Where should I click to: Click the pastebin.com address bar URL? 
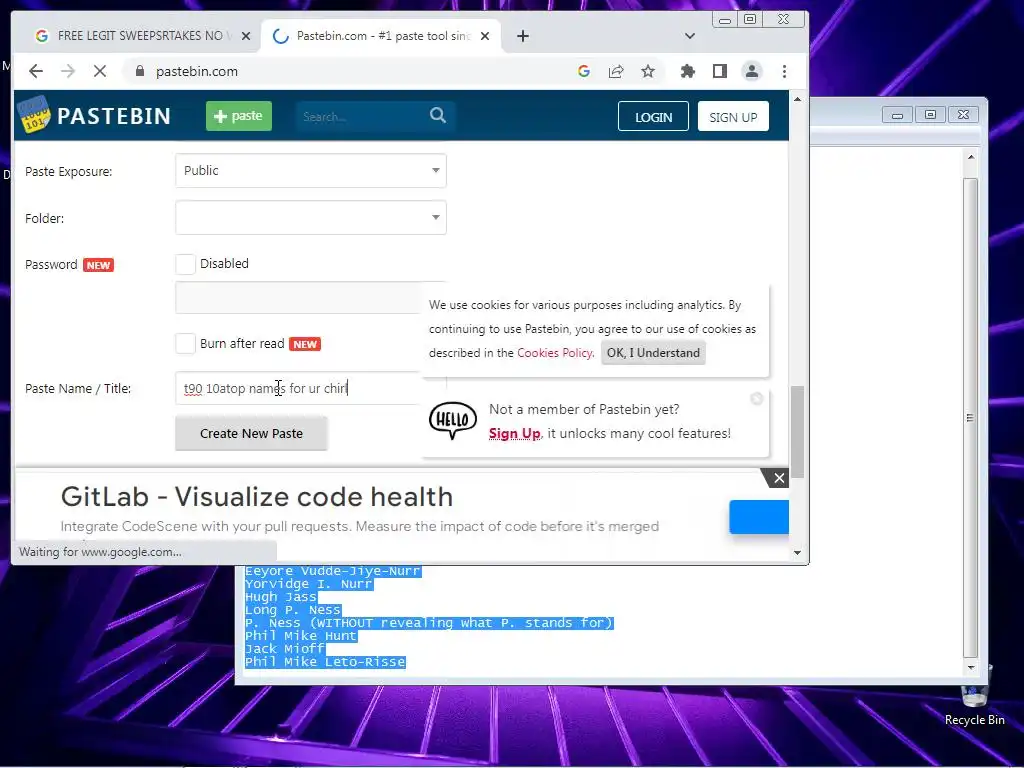click(197, 72)
